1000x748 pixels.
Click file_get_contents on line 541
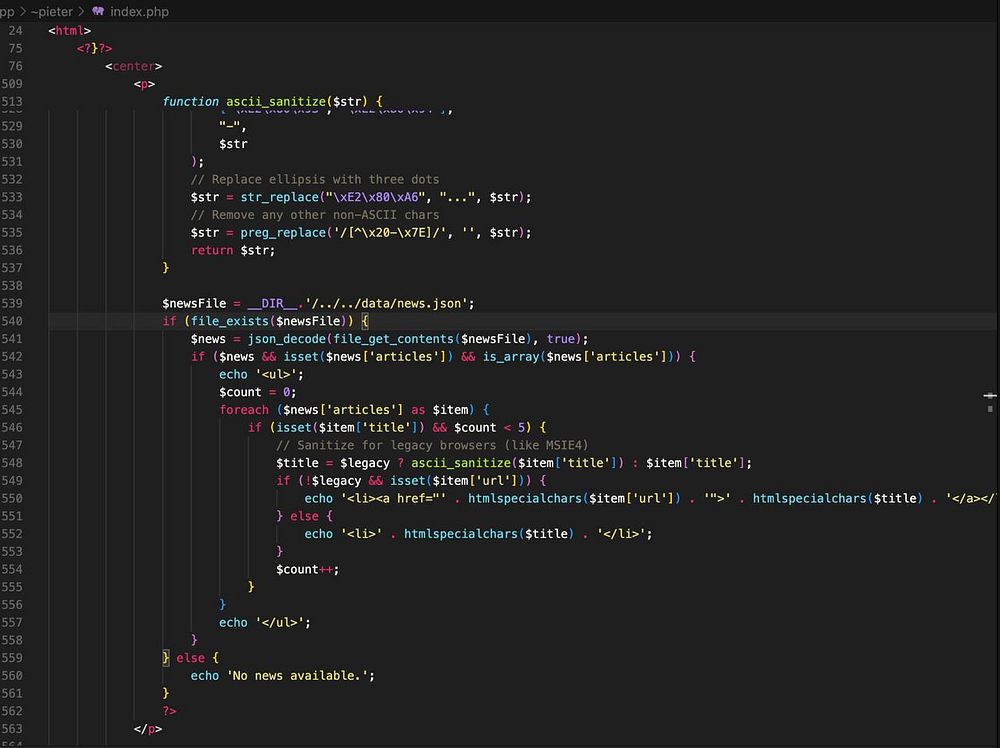tap(393, 339)
